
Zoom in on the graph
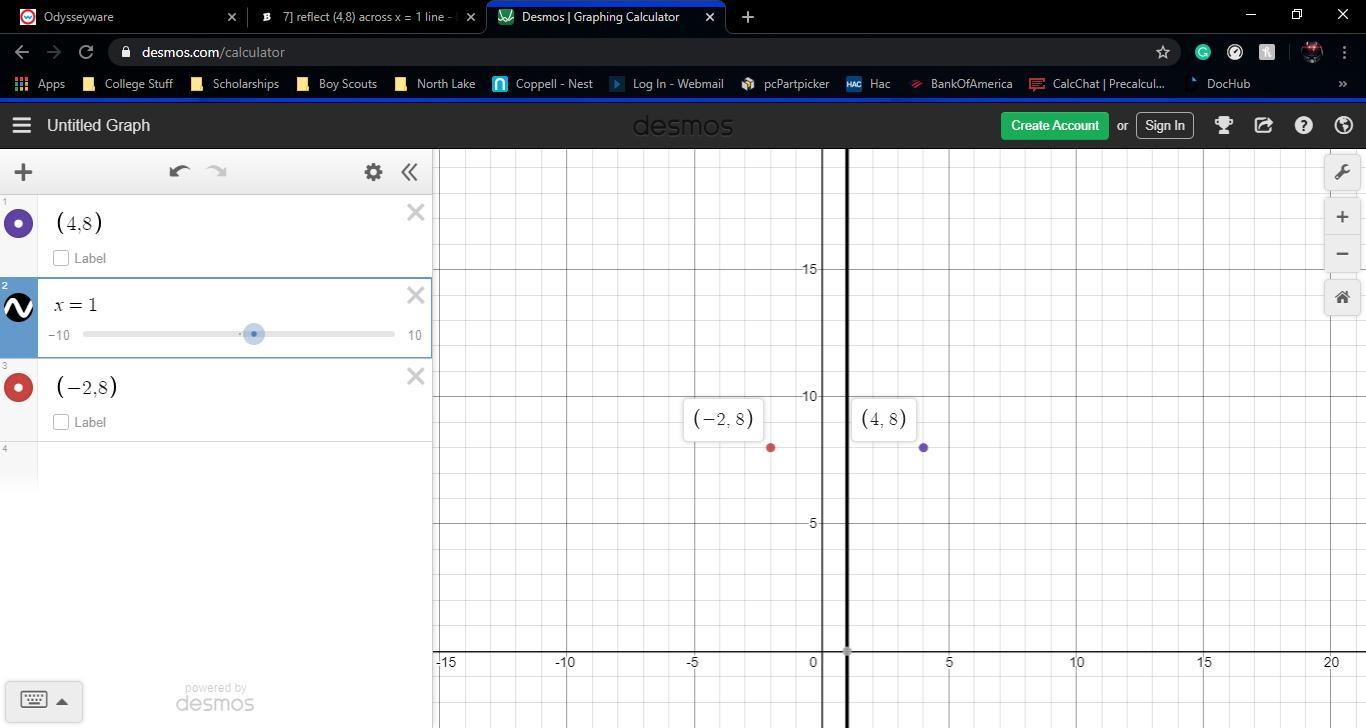1342,217
